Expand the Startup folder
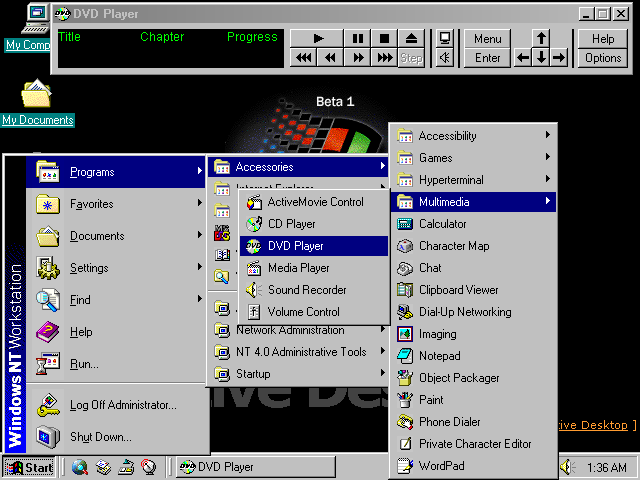 (x=298, y=373)
